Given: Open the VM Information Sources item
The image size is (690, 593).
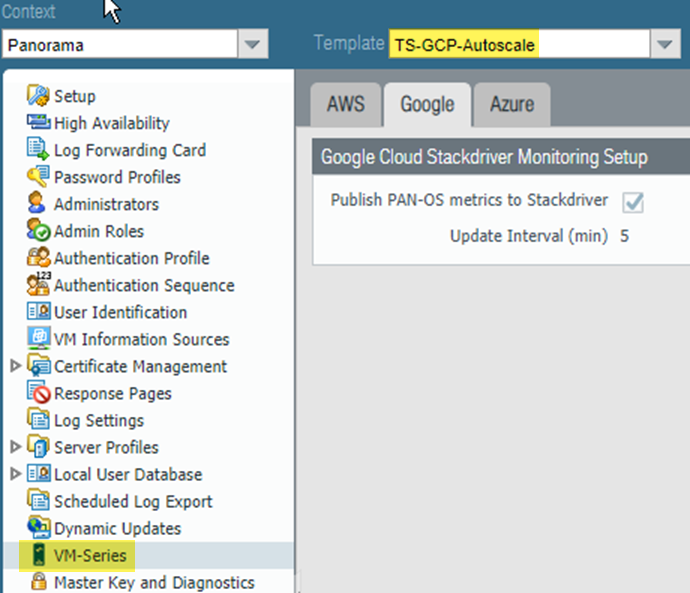Looking at the screenshot, I should [141, 339].
